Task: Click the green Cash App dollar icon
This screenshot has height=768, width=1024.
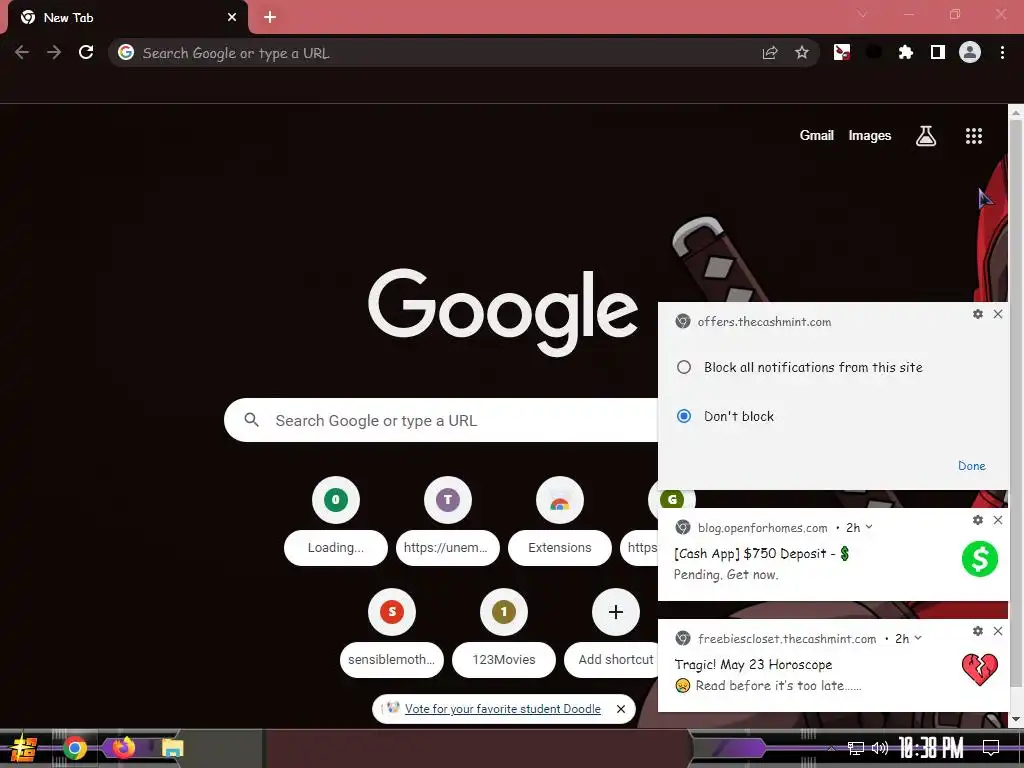Action: tap(980, 559)
